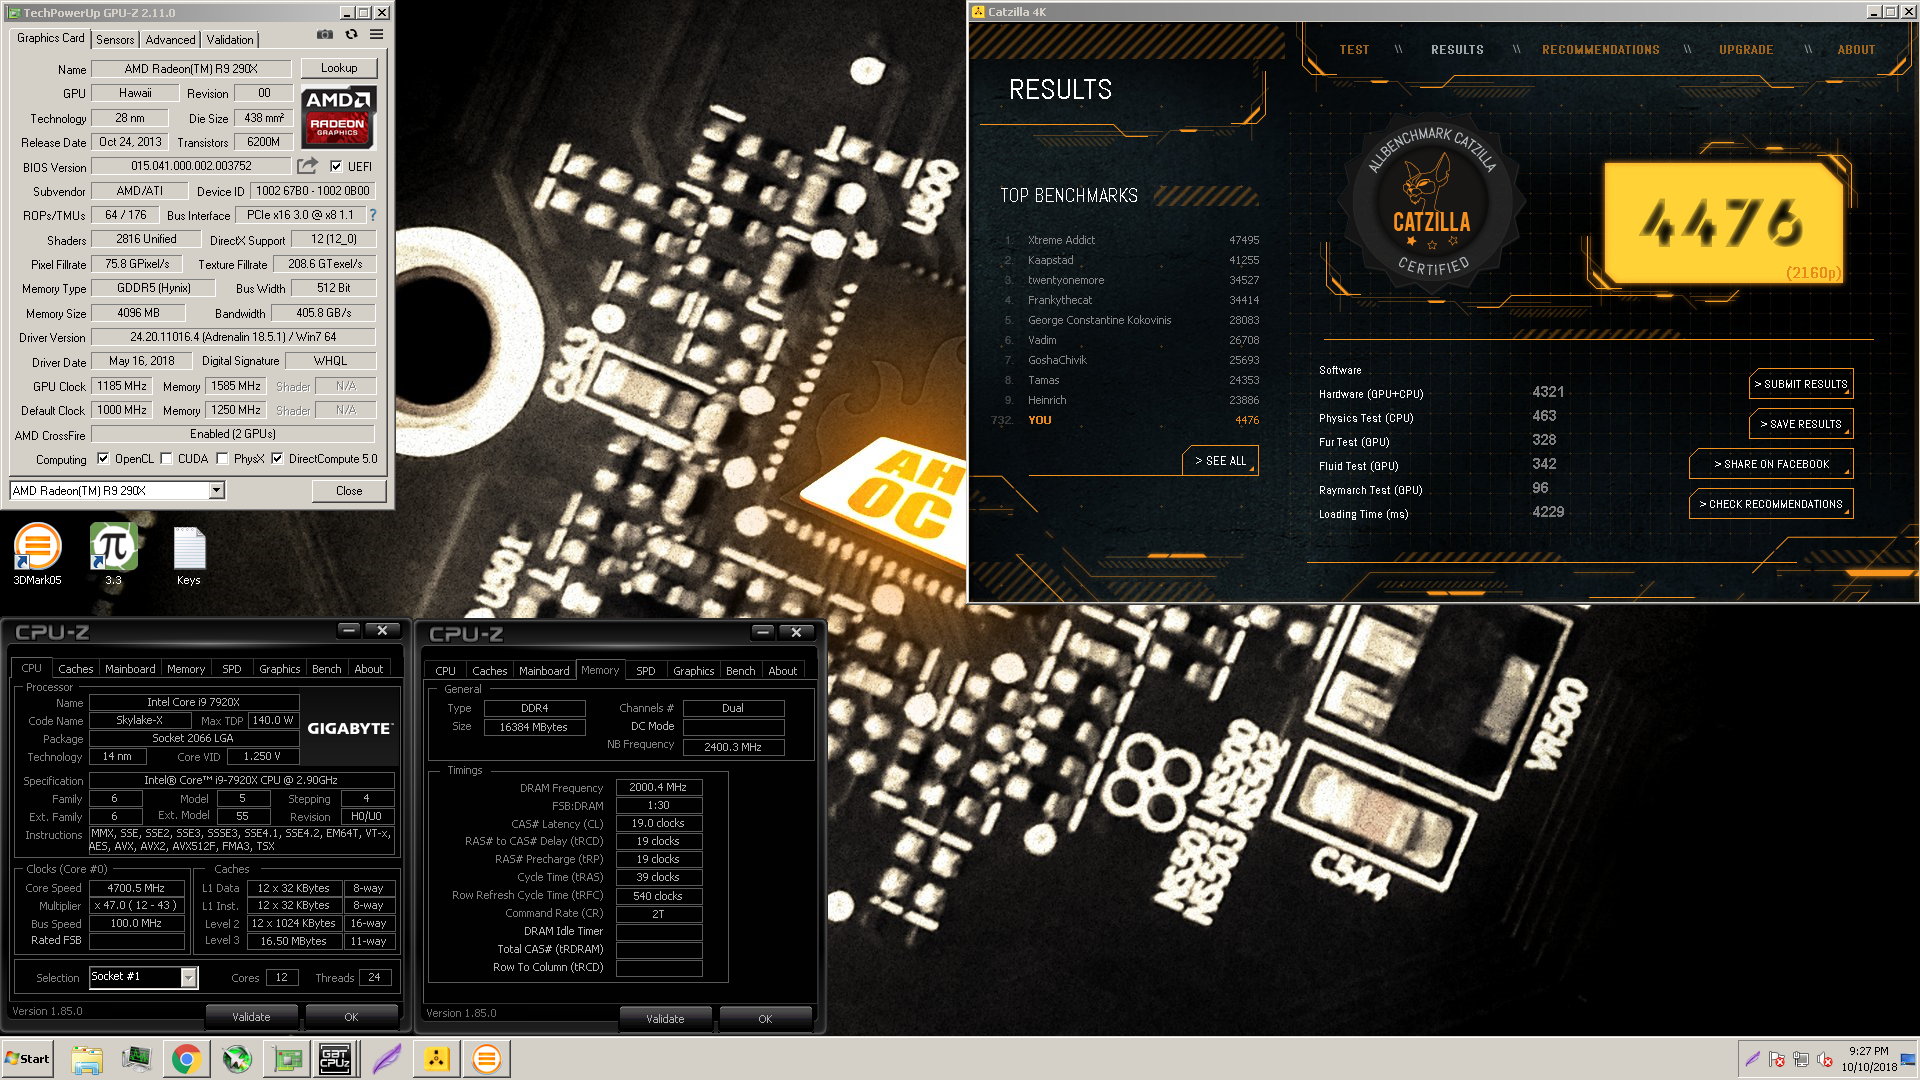
Task: Click SHARE ON FACEBOOK button
Action: pyautogui.click(x=1771, y=464)
